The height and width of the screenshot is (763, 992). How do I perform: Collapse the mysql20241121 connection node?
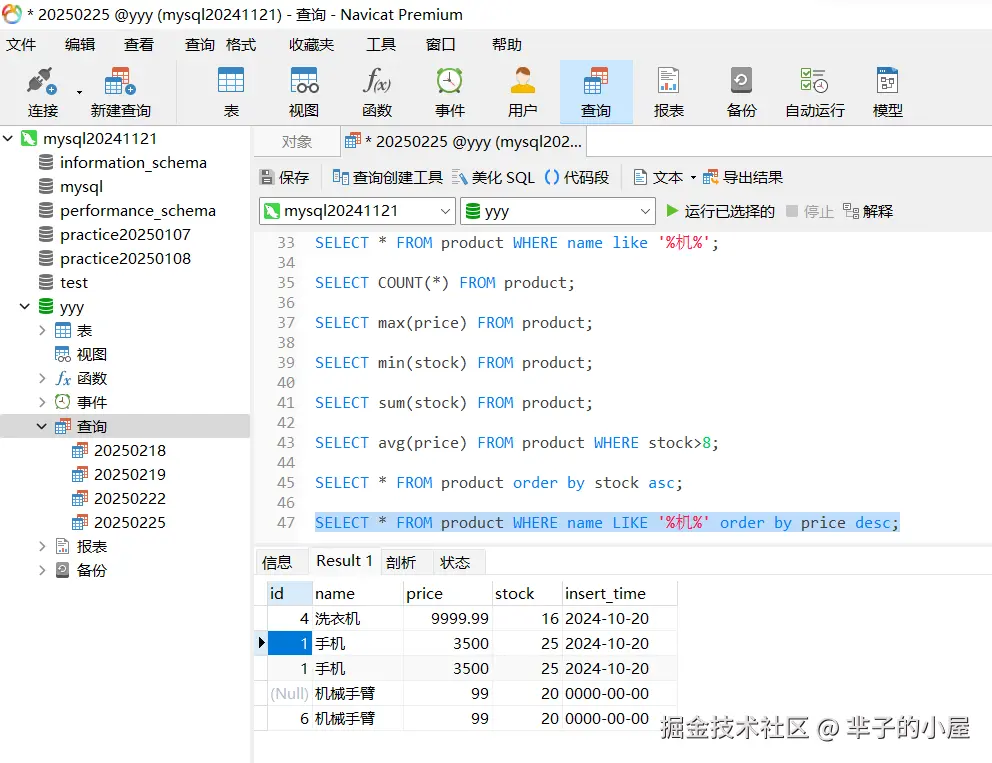tap(8, 138)
